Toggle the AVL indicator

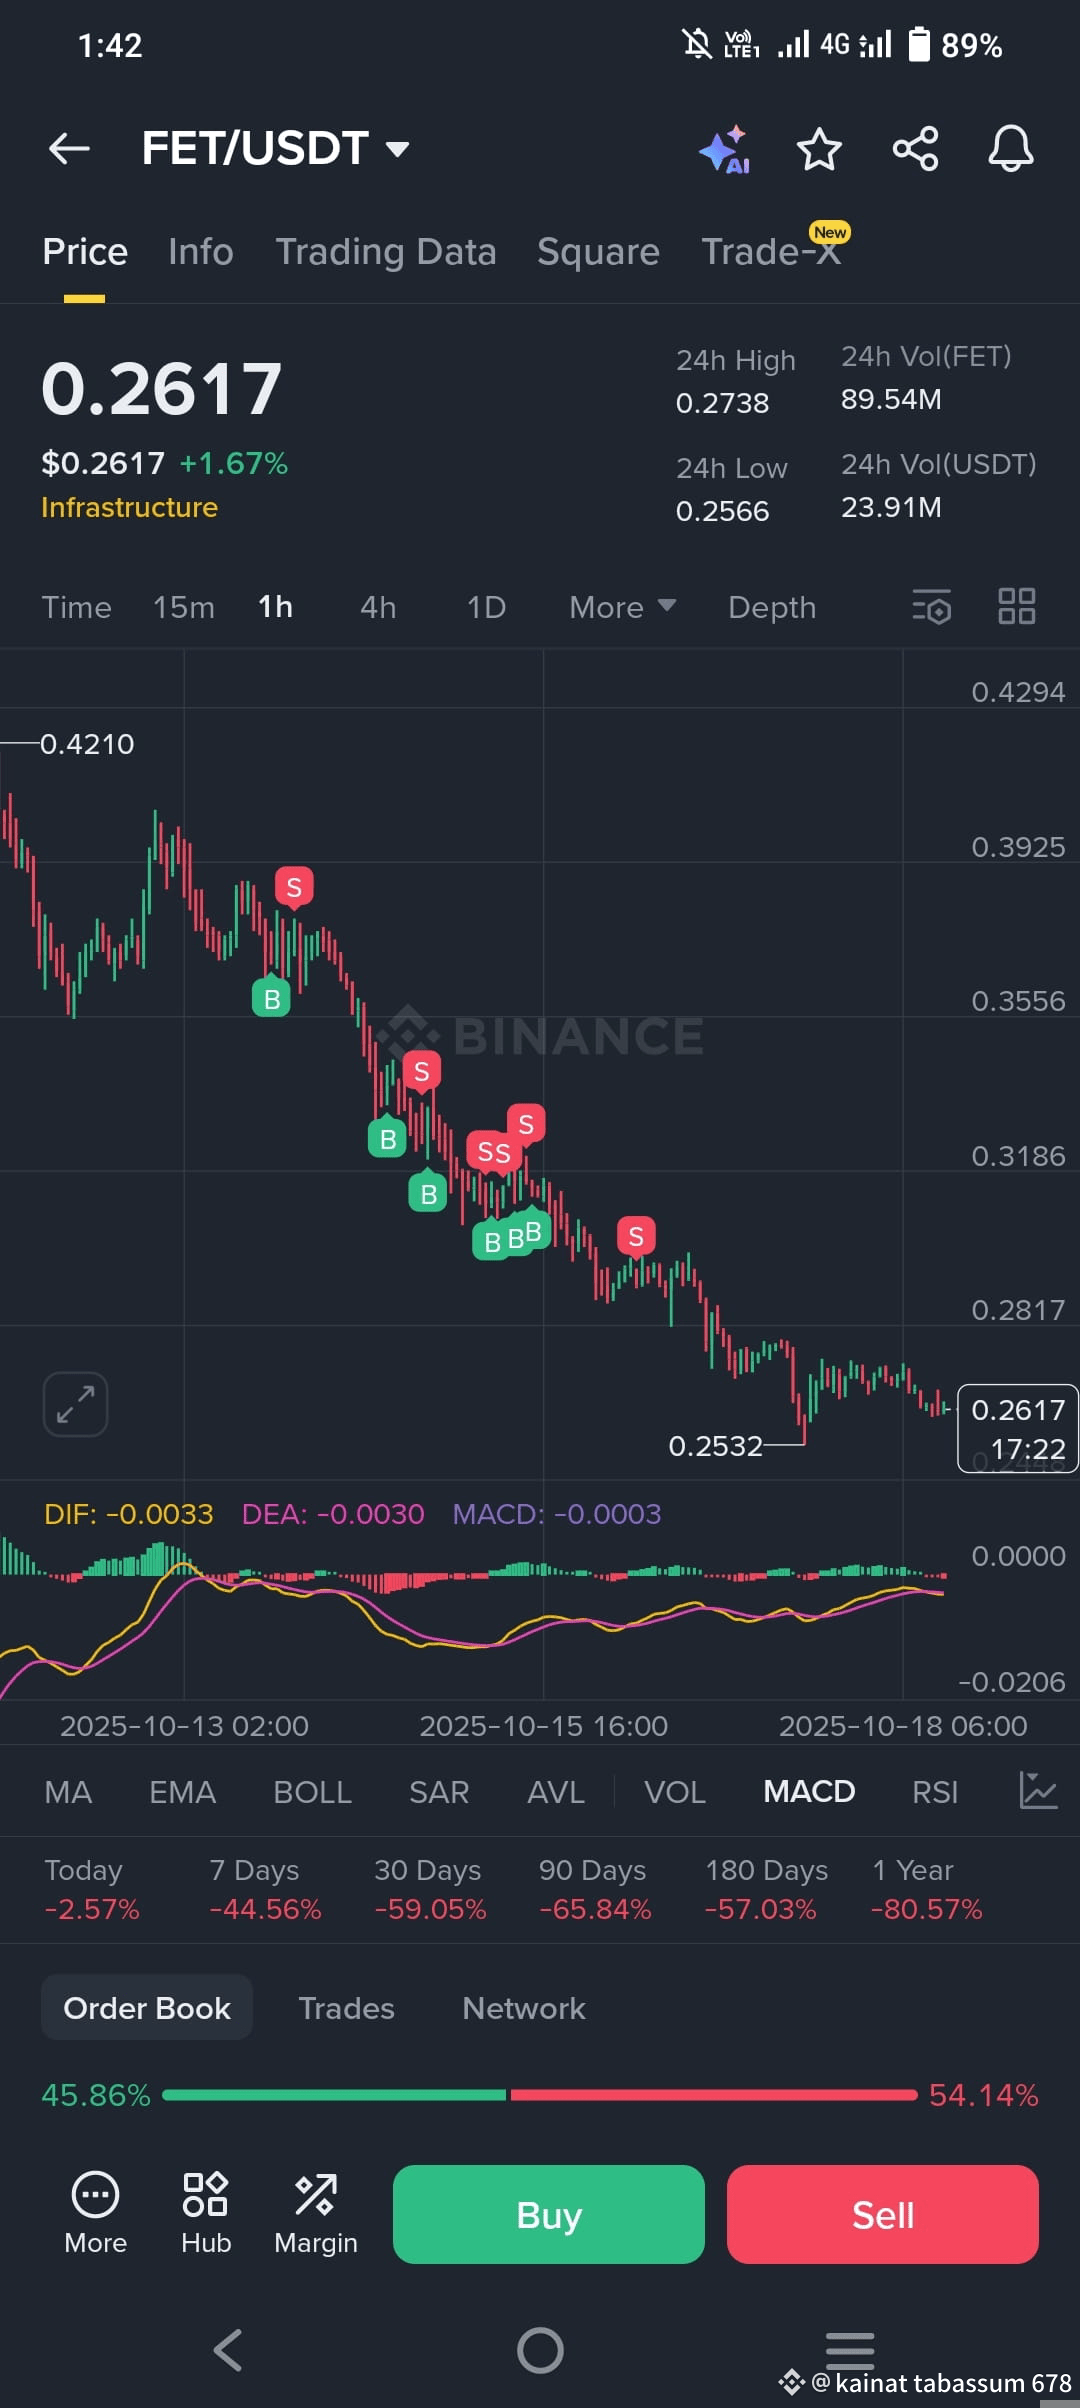556,1791
